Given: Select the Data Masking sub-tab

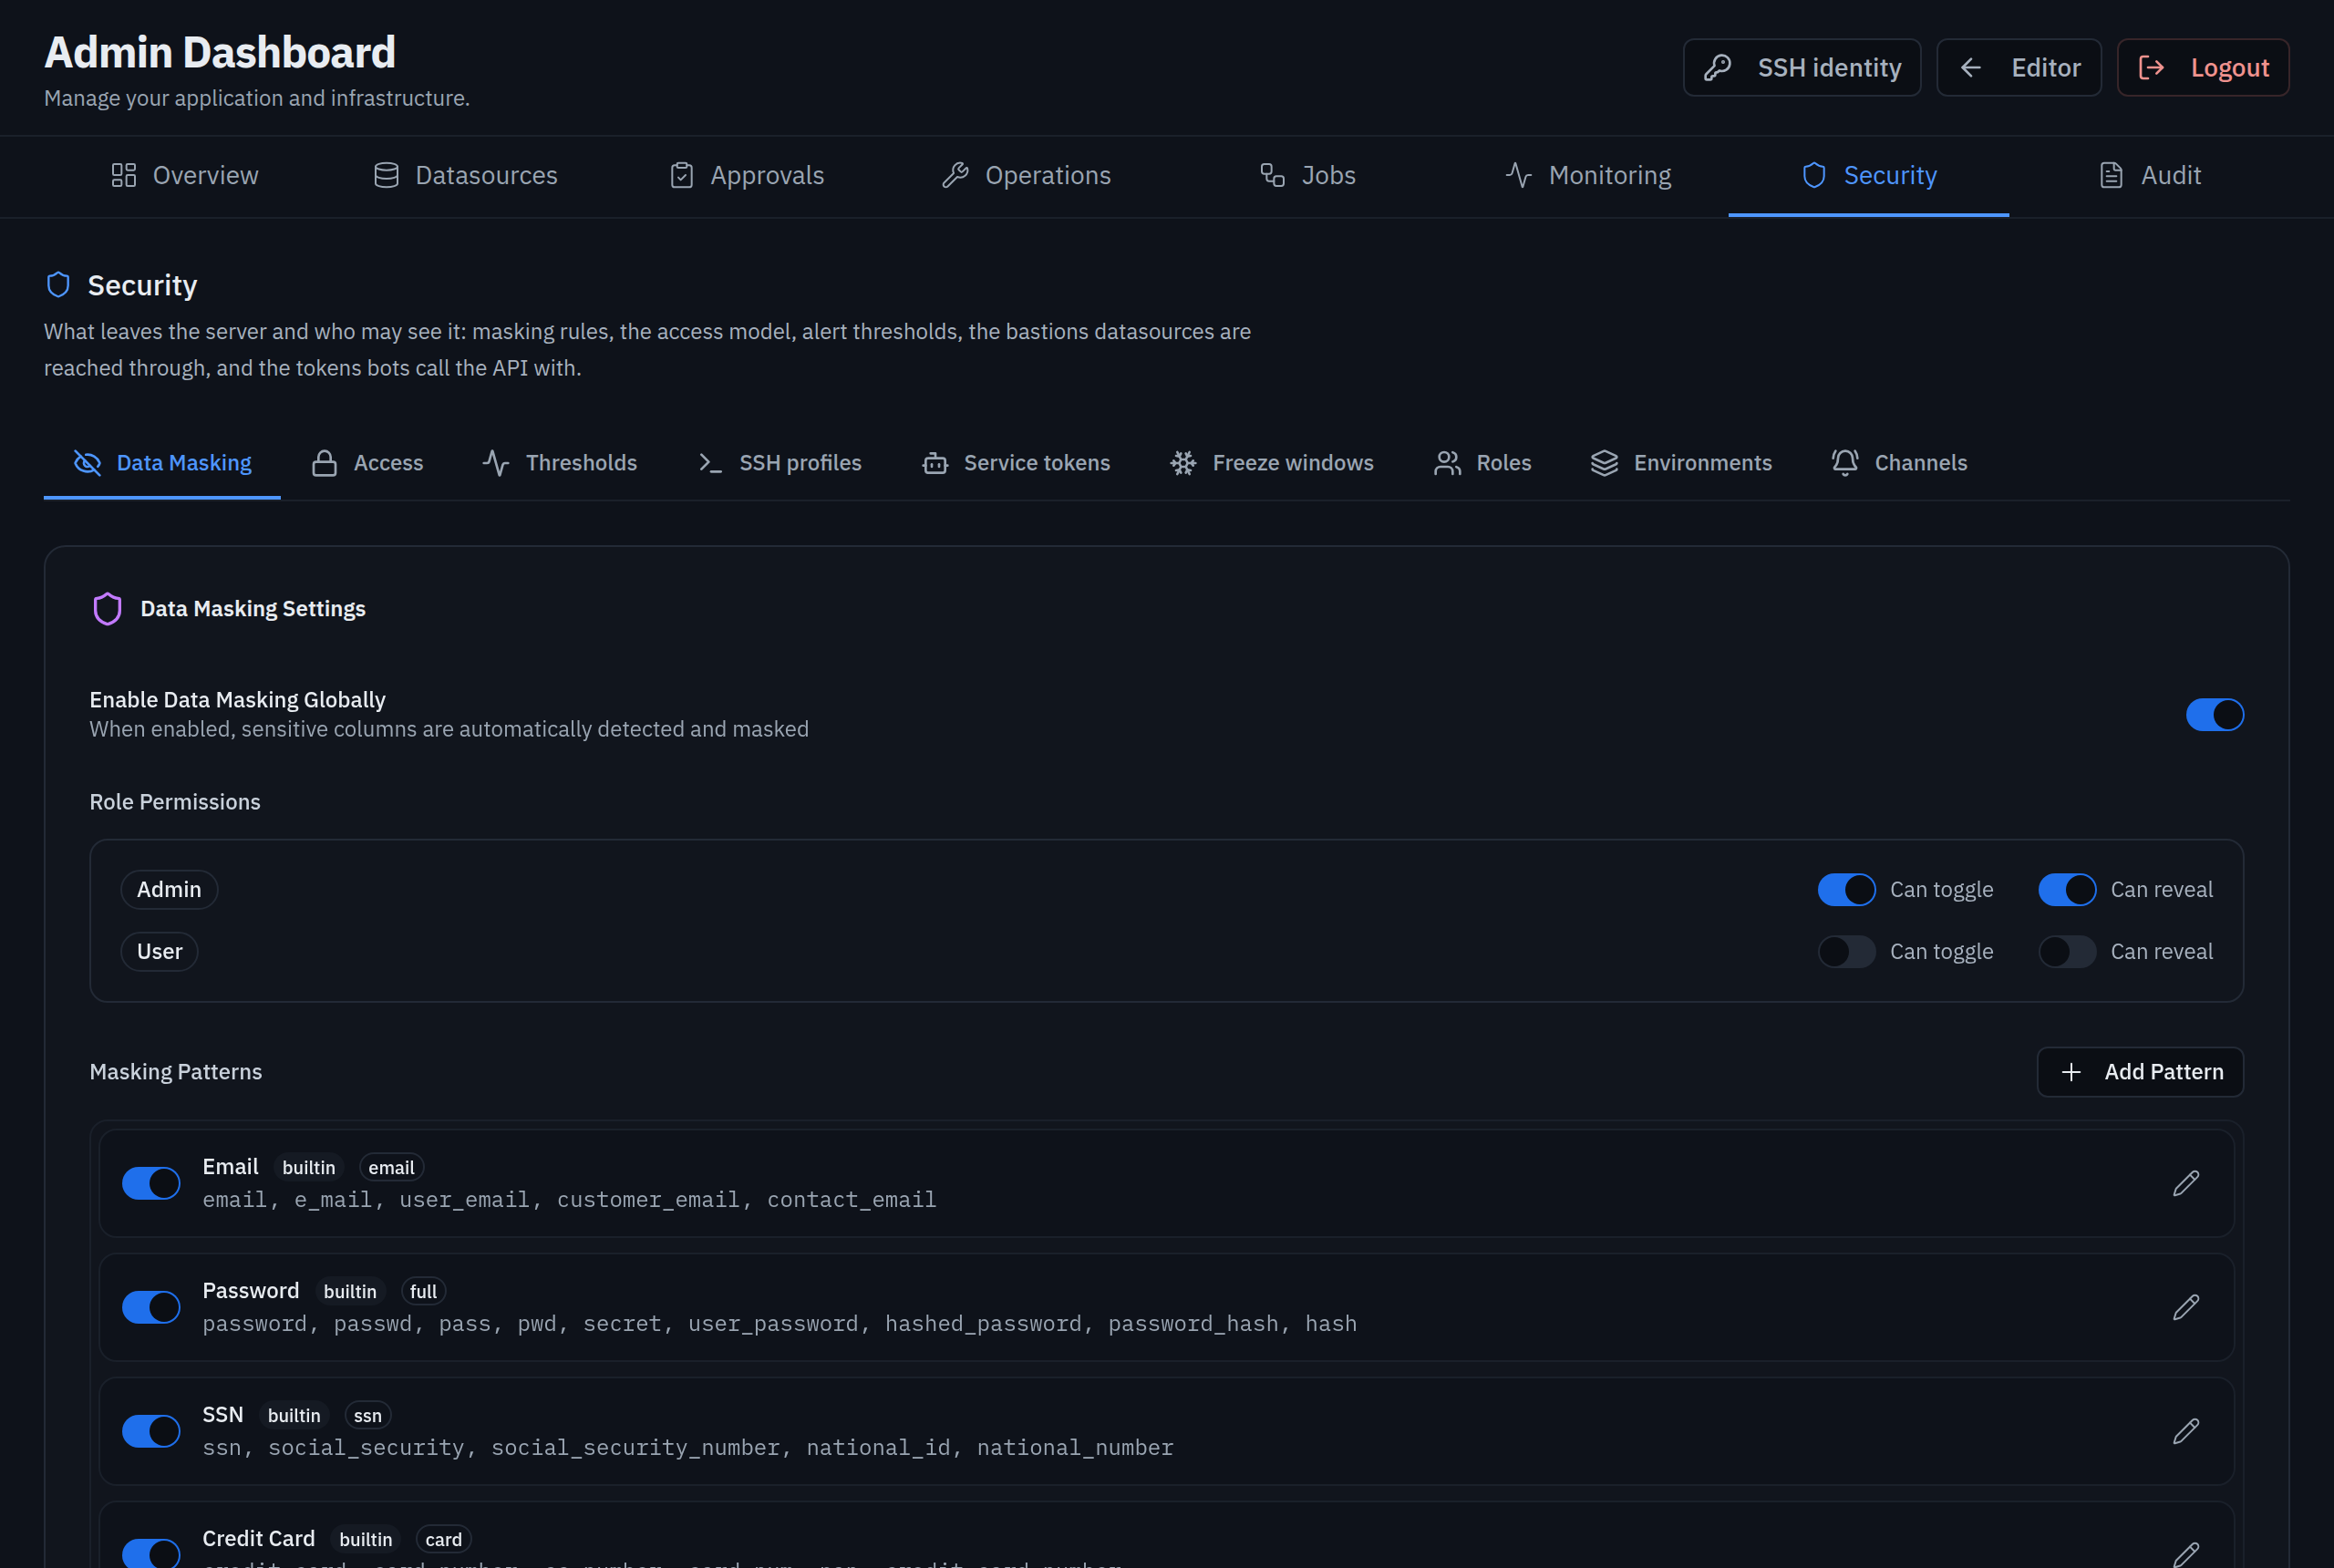Looking at the screenshot, I should (162, 463).
